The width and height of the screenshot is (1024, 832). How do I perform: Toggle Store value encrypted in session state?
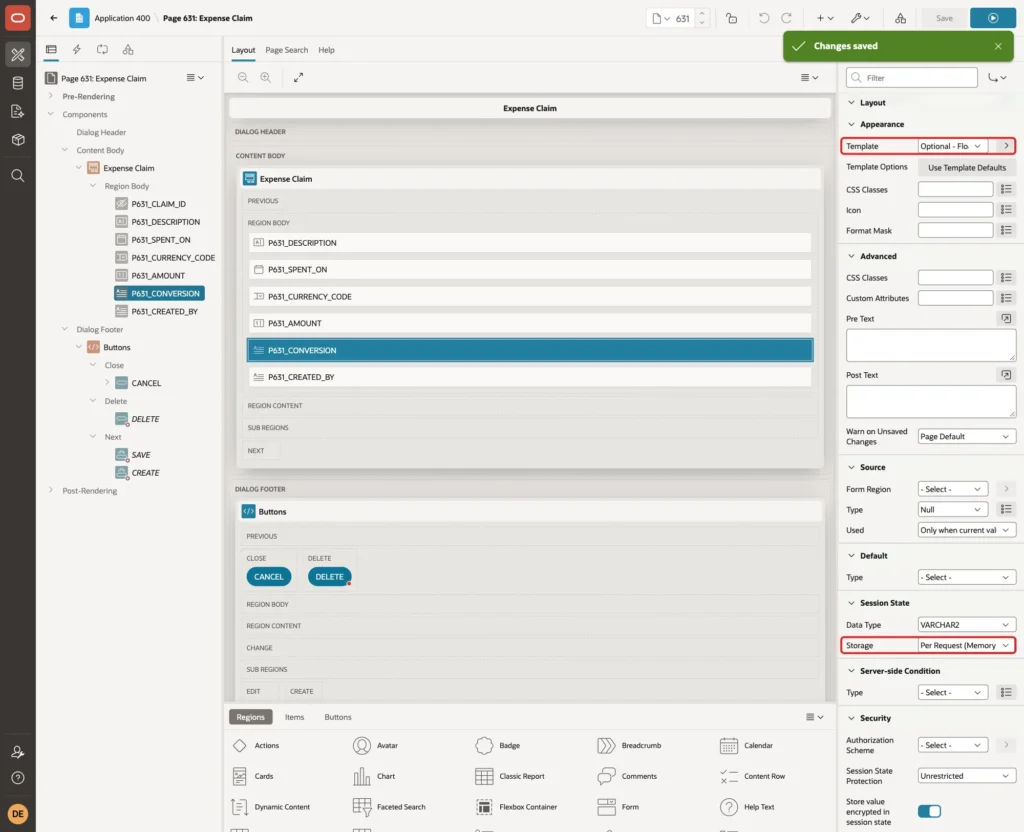click(x=929, y=811)
